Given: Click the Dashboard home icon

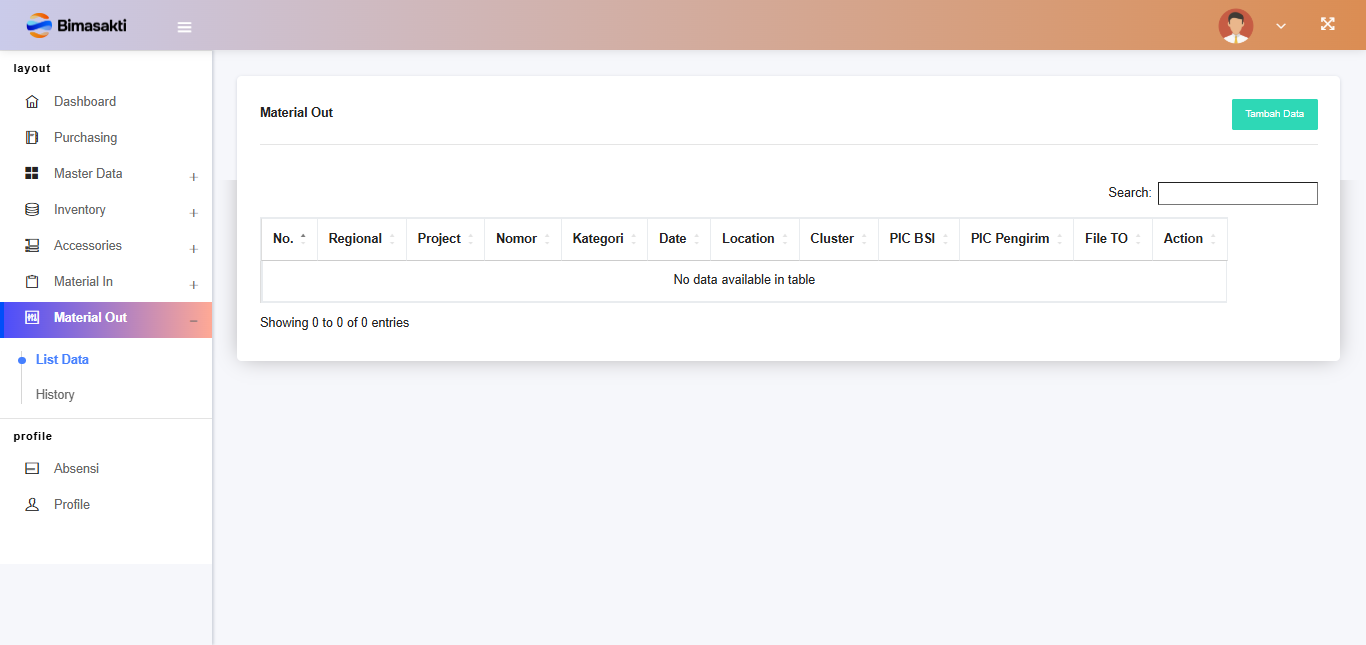Looking at the screenshot, I should [32, 102].
